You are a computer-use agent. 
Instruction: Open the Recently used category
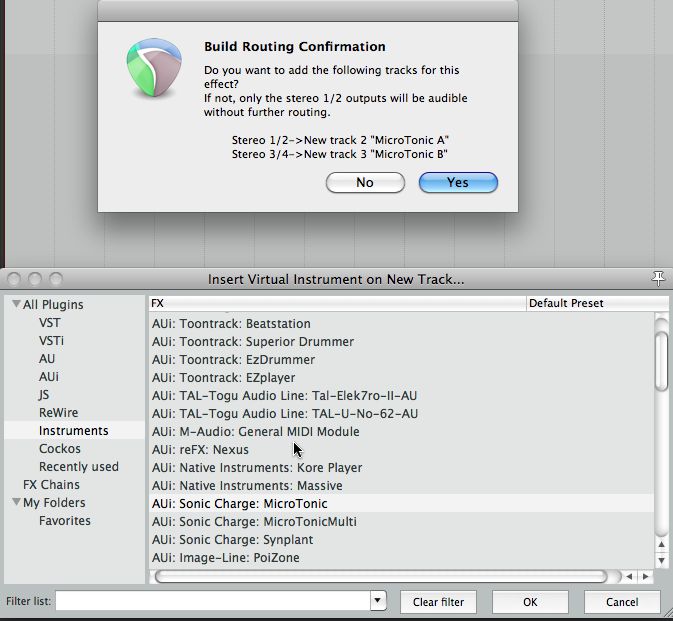(79, 467)
